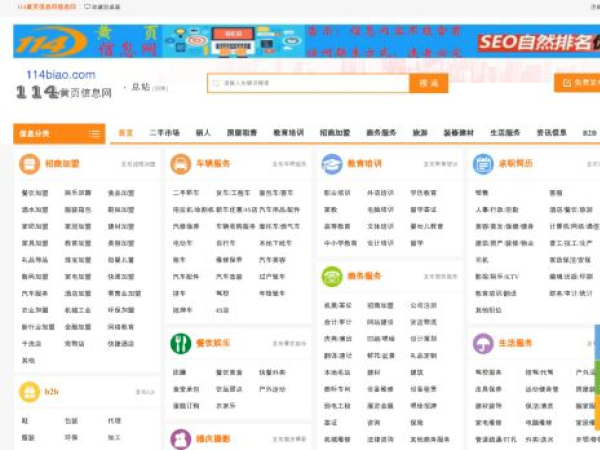Click the SEO自然排名 banner ad
600x450 pixels.
[539, 42]
